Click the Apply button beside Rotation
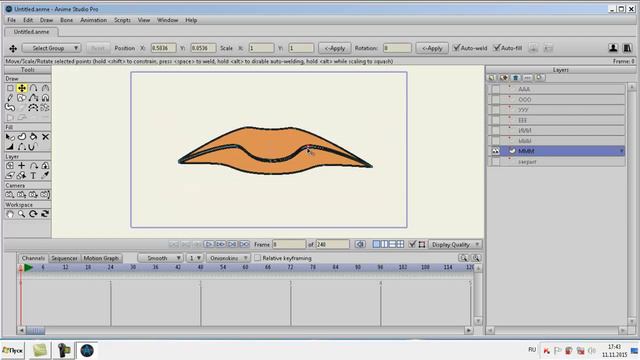 [432, 48]
